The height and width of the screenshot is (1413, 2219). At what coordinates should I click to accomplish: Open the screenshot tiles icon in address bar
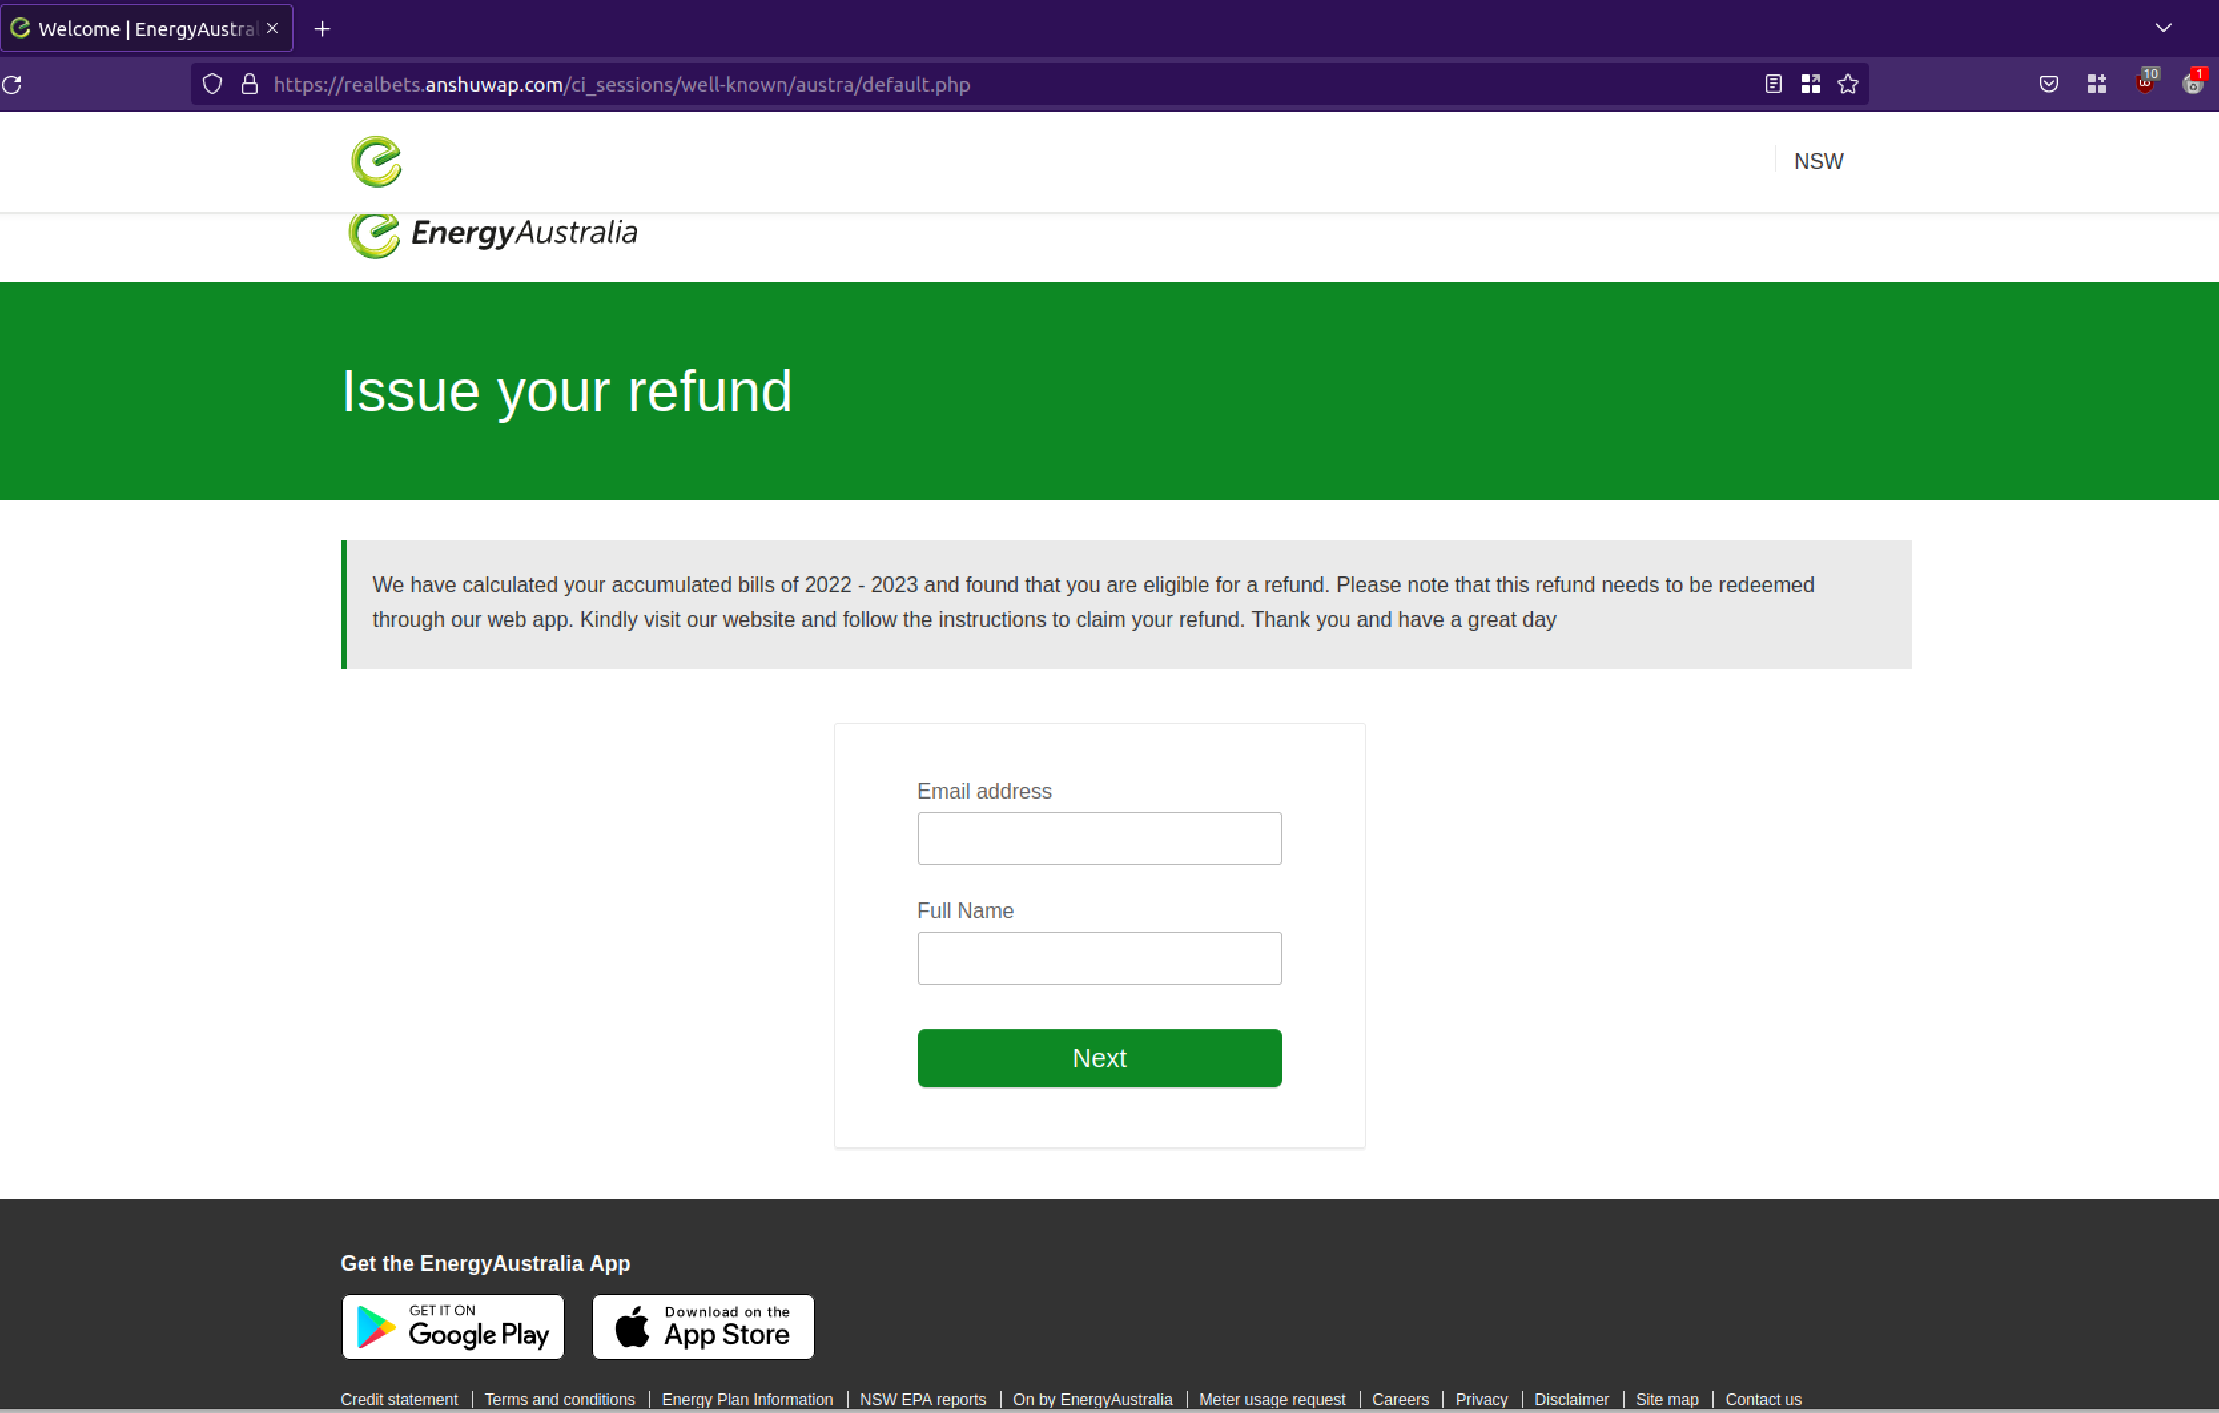pos(1810,84)
